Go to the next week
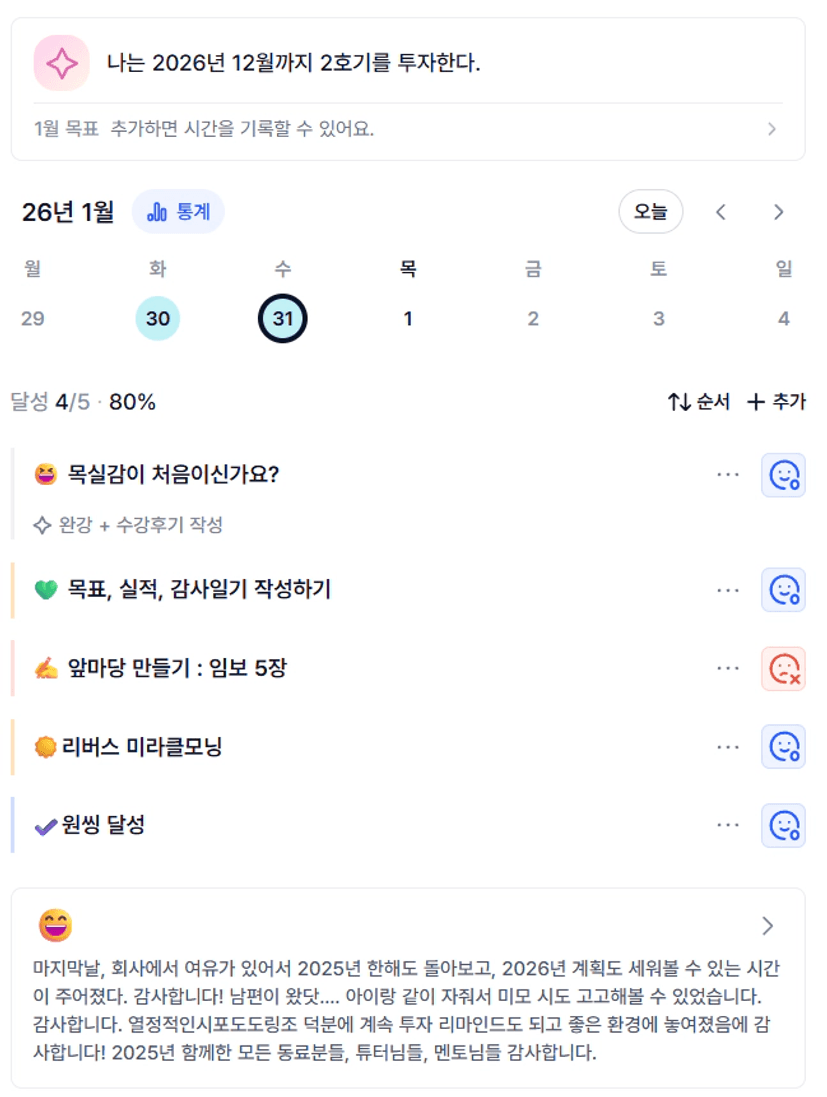 point(778,212)
